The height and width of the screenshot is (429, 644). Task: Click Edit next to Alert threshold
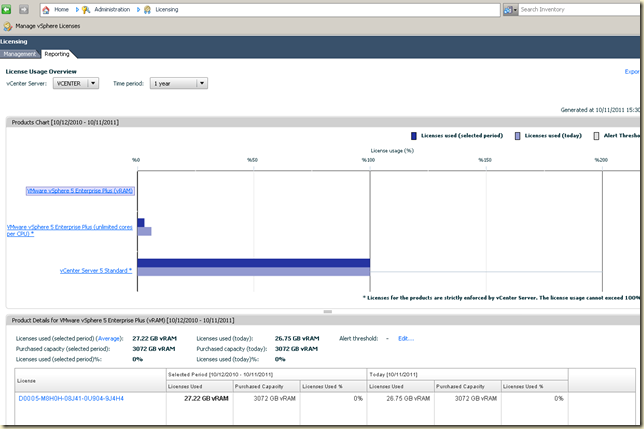click(x=406, y=339)
